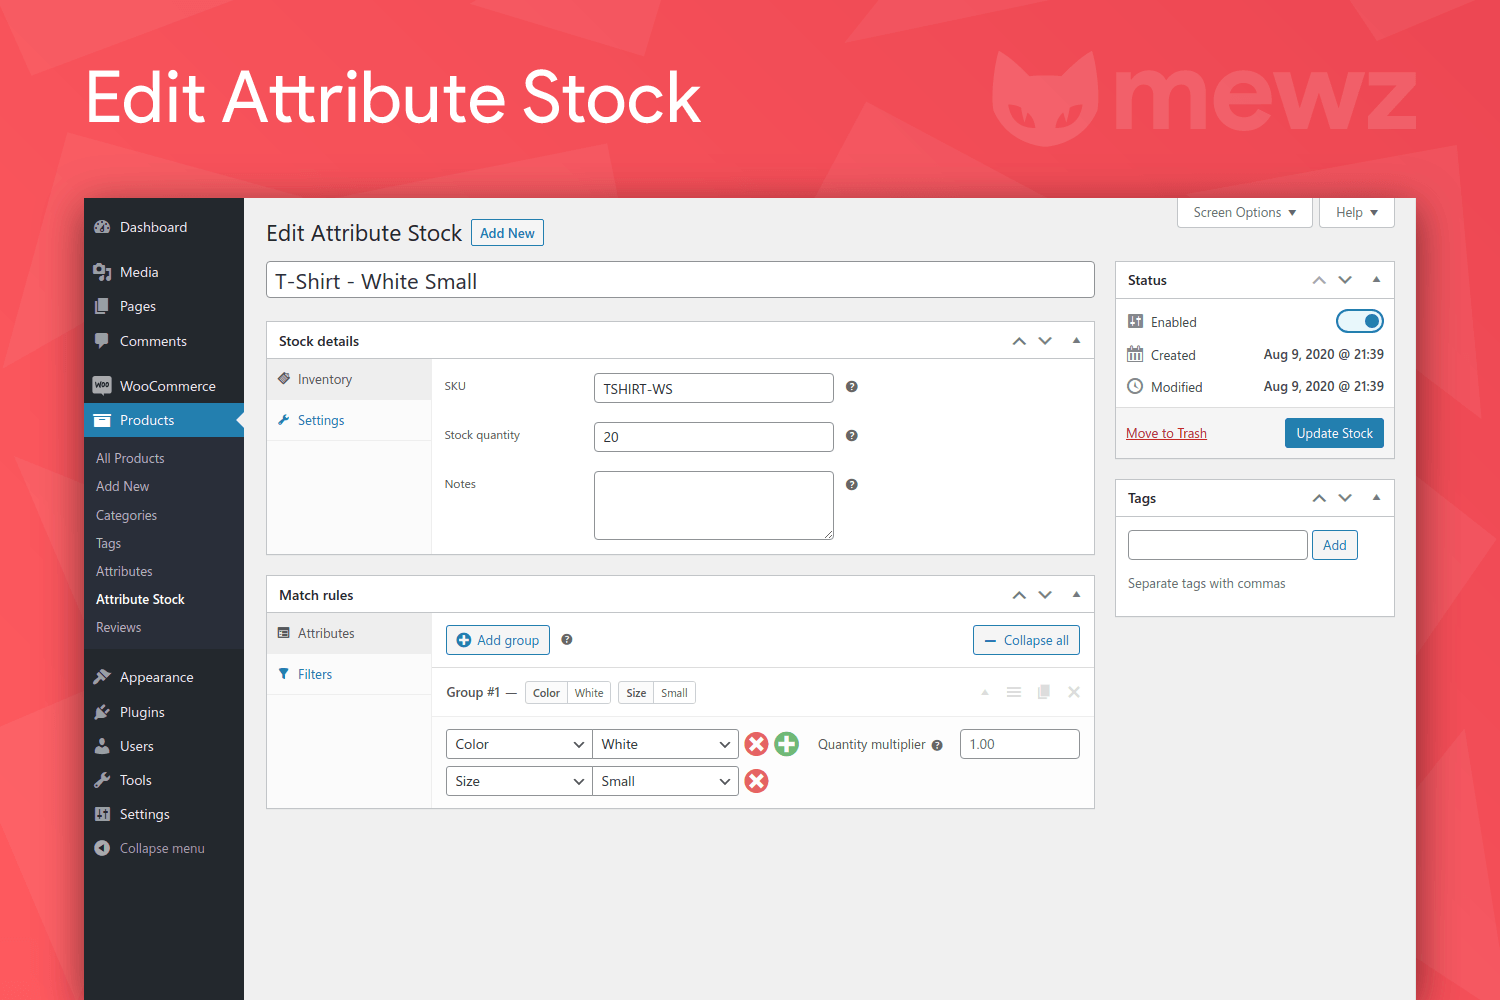Open the SKU help question-mark icon
Image resolution: width=1500 pixels, height=1000 pixels.
tap(851, 386)
